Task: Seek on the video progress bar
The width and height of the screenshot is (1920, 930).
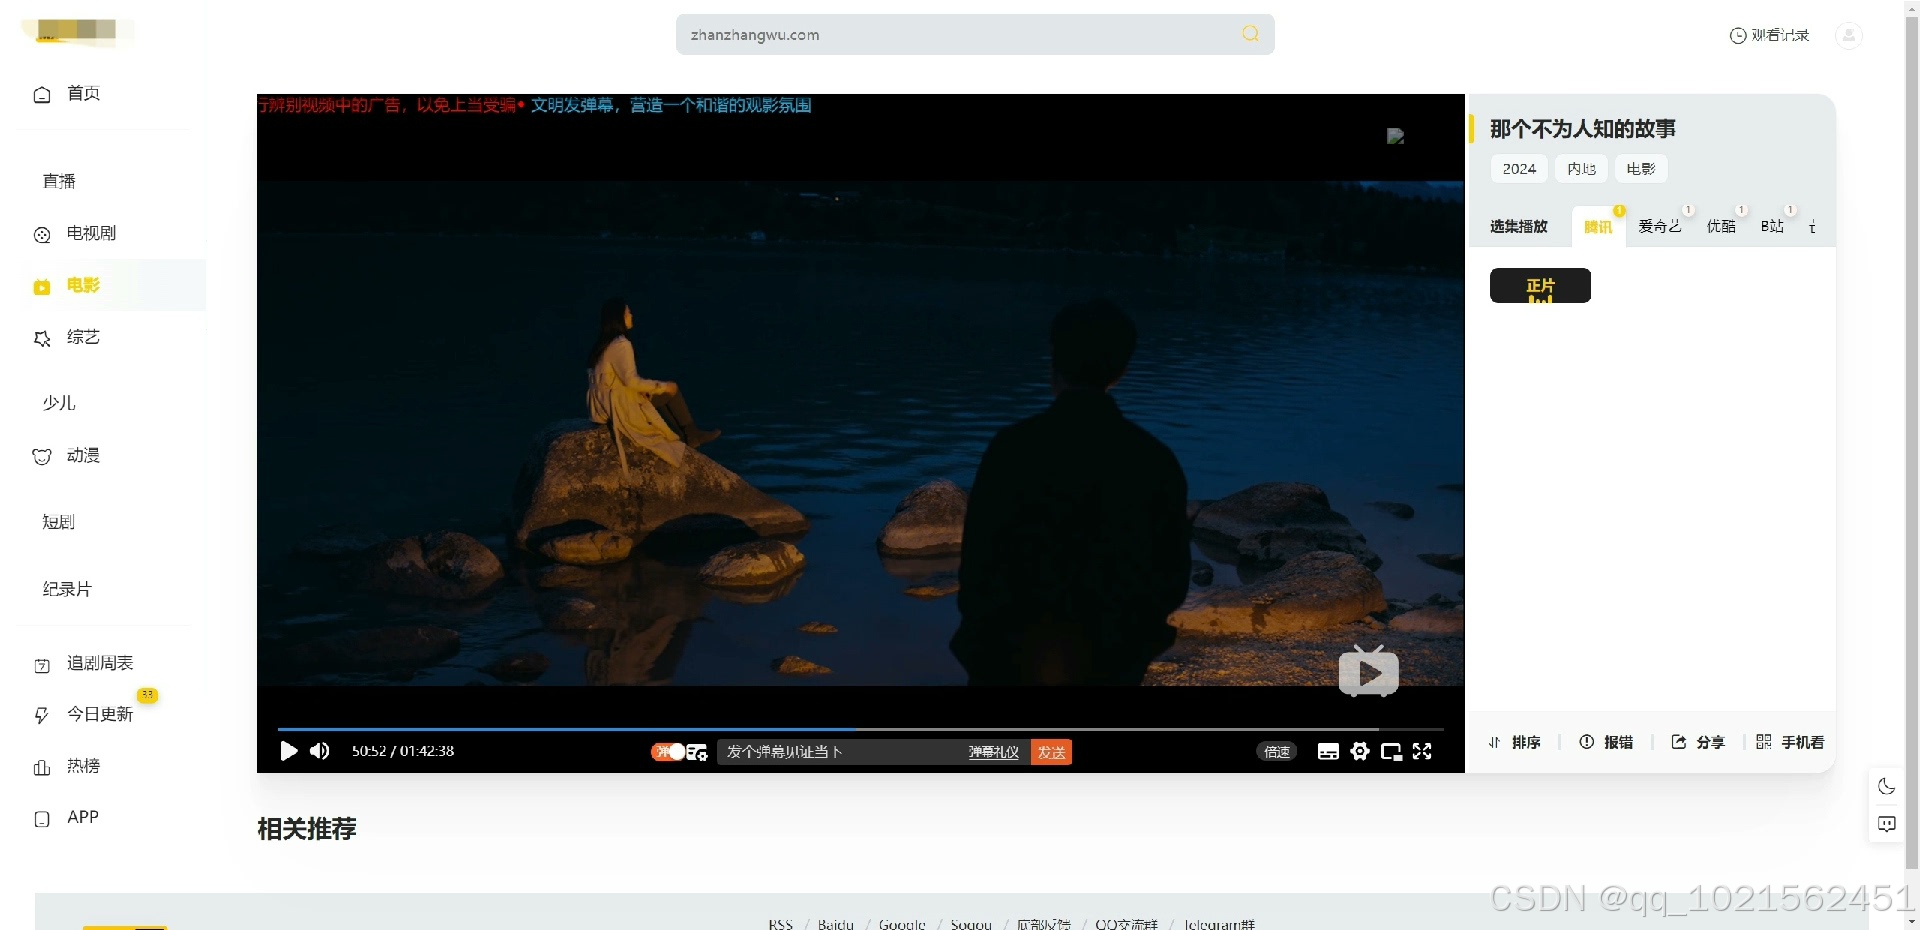Action: [860, 729]
